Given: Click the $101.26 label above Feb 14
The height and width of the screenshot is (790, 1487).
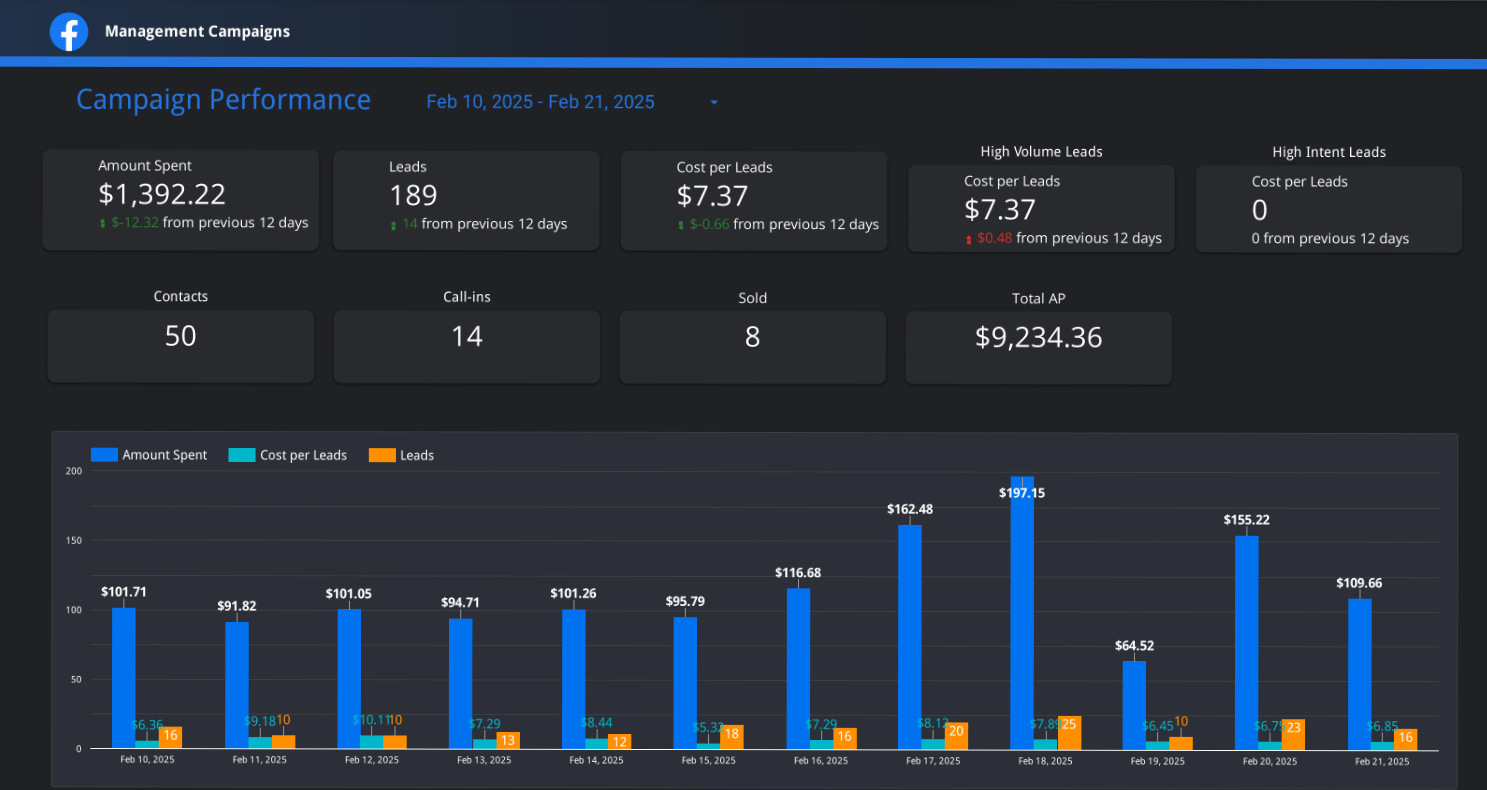Looking at the screenshot, I should (x=573, y=594).
